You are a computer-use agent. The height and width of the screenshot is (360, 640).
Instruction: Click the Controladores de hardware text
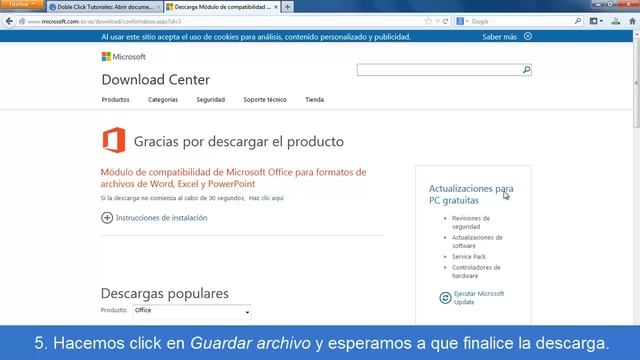[x=476, y=272]
